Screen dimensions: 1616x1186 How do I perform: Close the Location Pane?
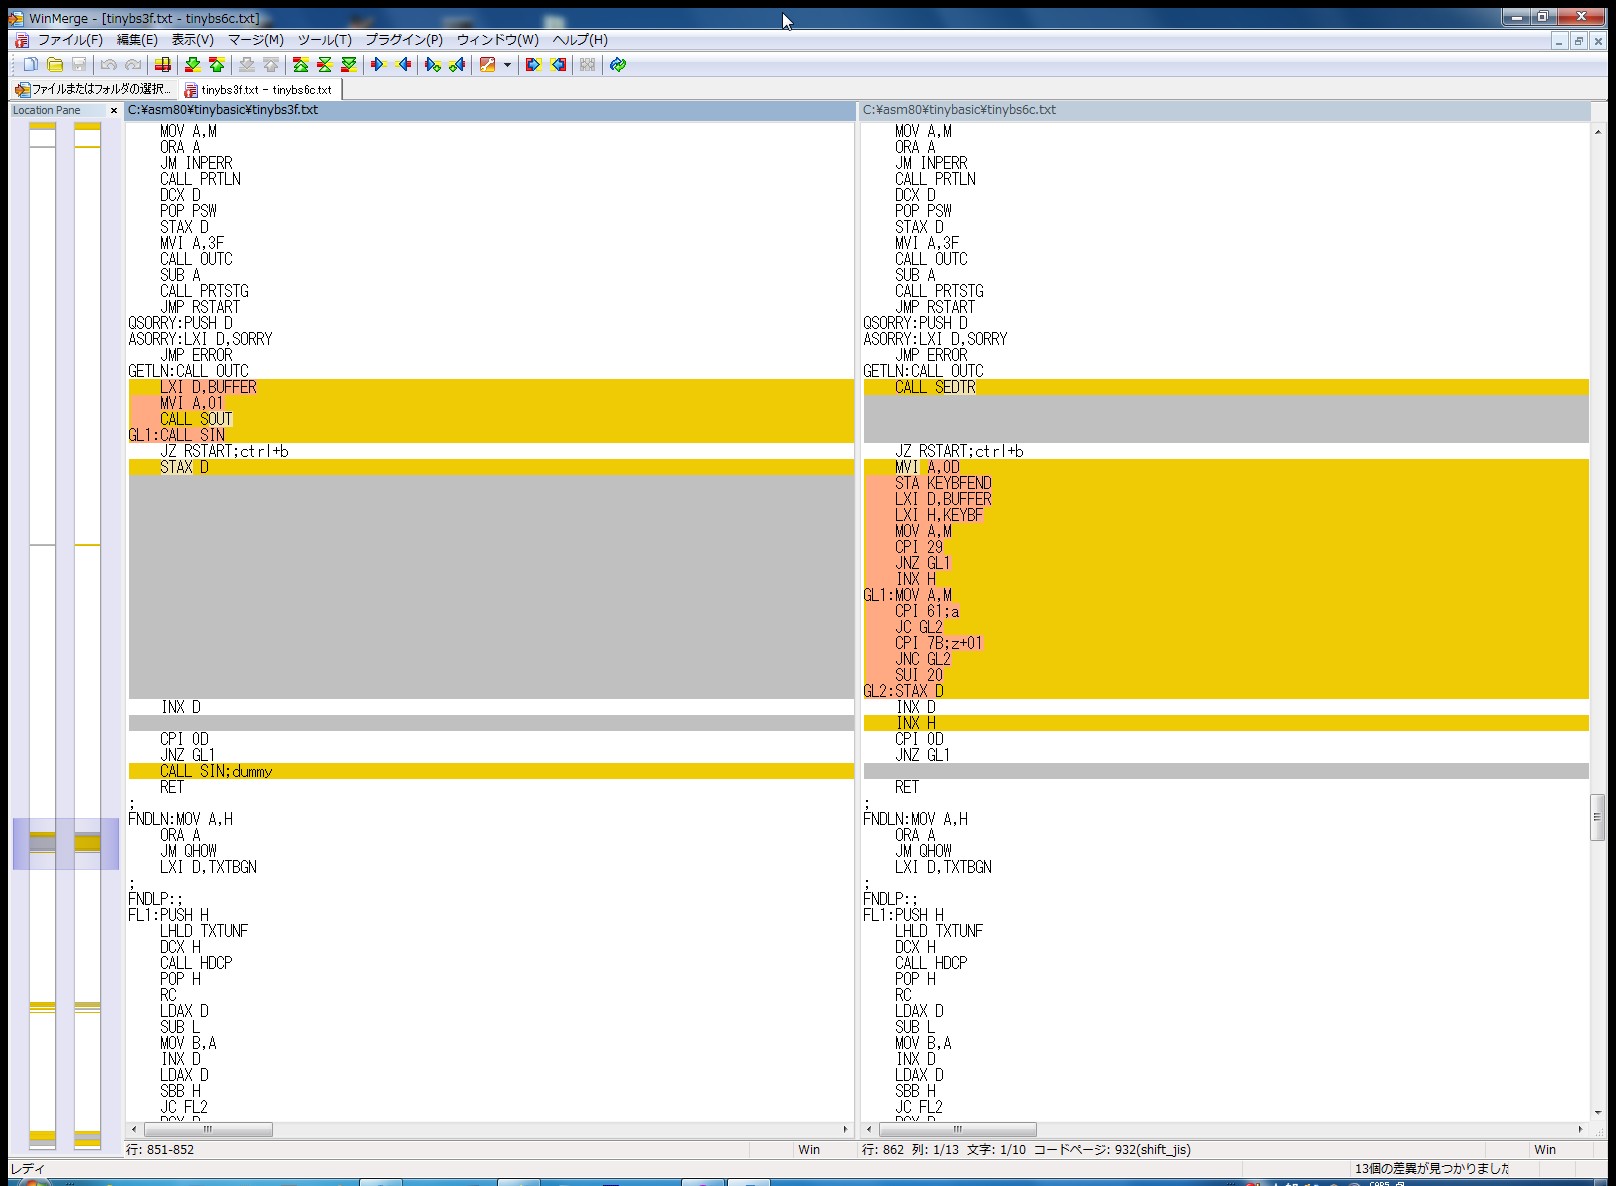pos(114,111)
